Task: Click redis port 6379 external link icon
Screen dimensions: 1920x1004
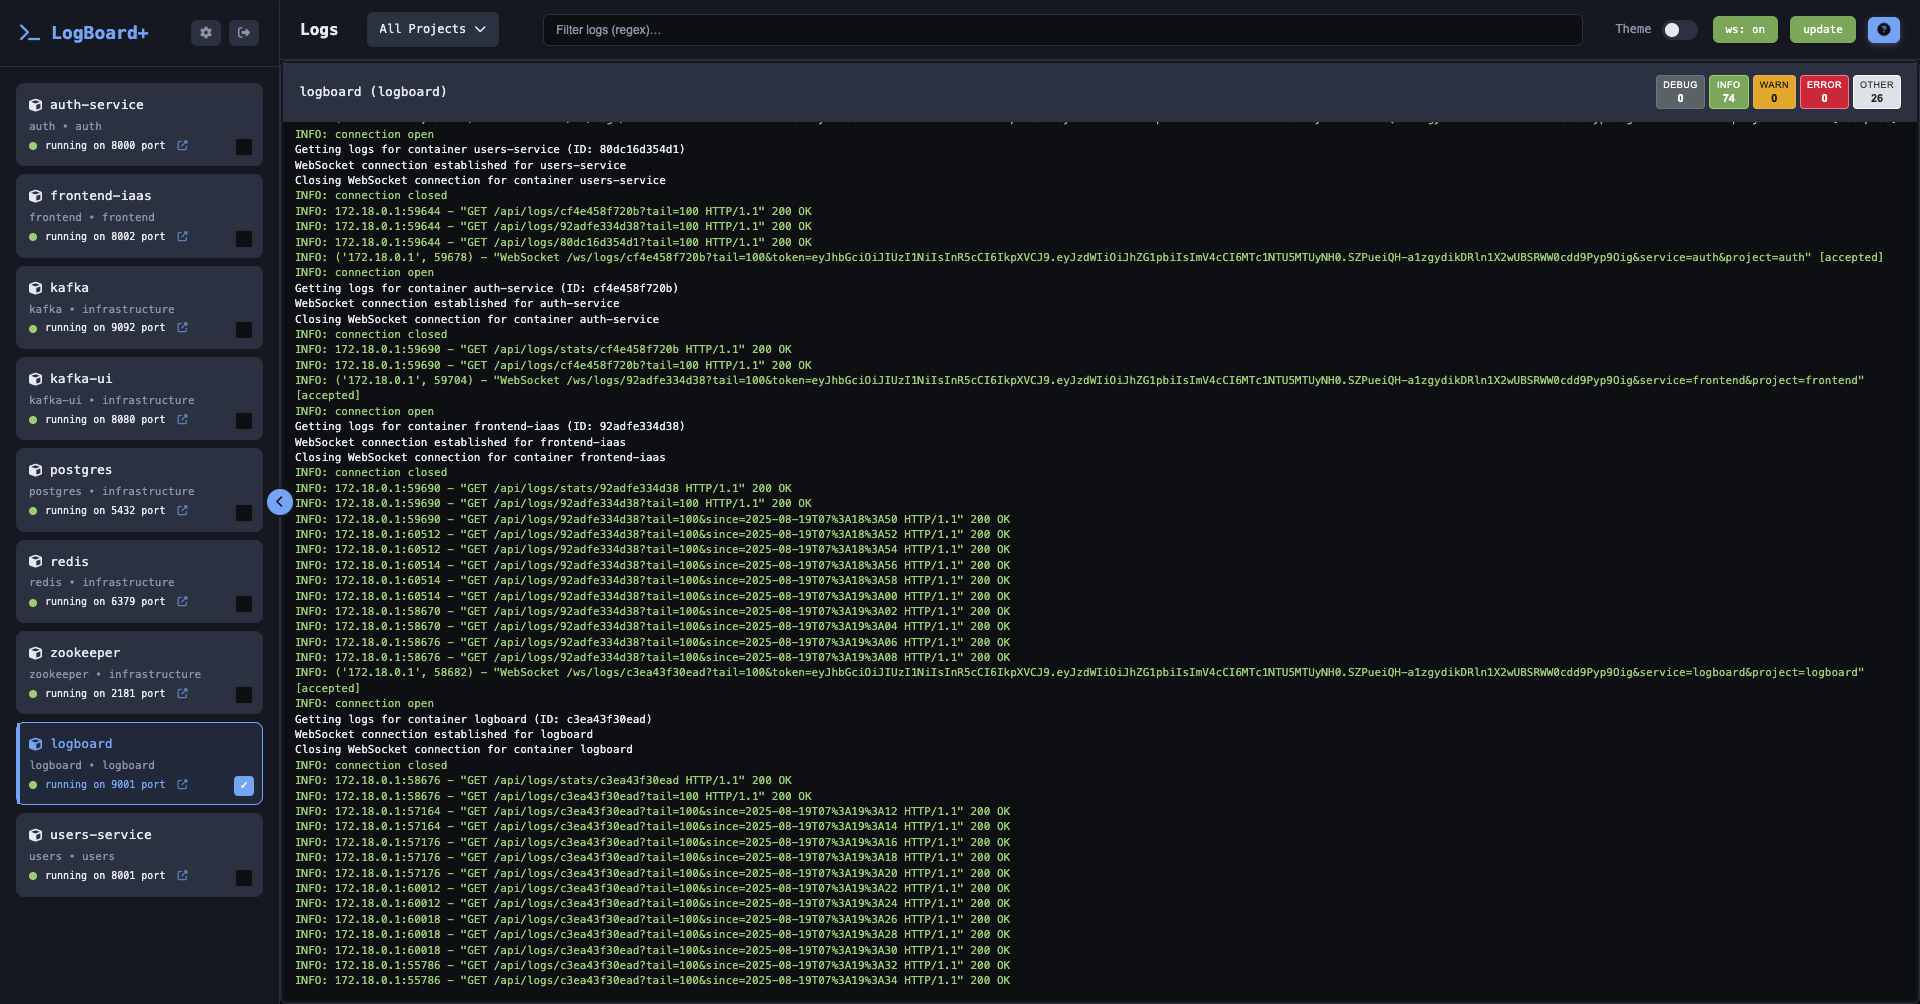Action: pyautogui.click(x=182, y=602)
